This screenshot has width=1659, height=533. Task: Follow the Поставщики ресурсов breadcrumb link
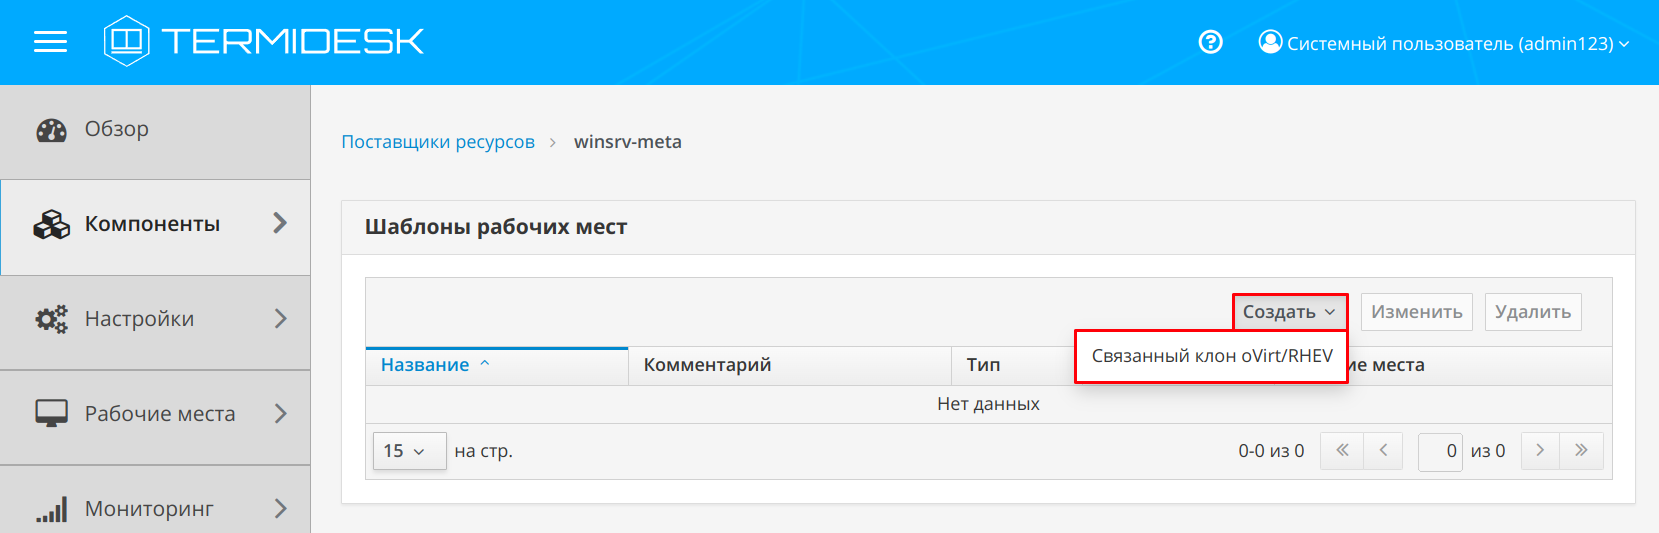click(x=438, y=142)
